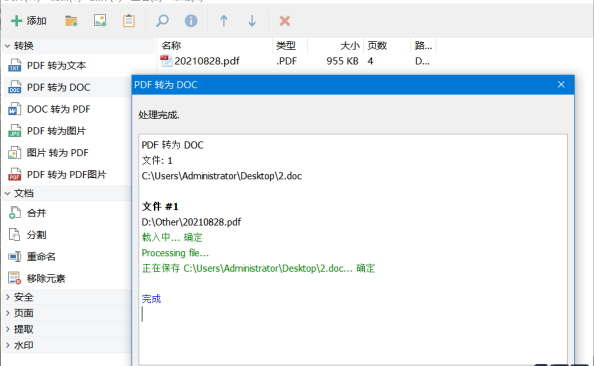Click the 文件 #1 heading in the log
This screenshot has width=594, height=366.
point(160,206)
